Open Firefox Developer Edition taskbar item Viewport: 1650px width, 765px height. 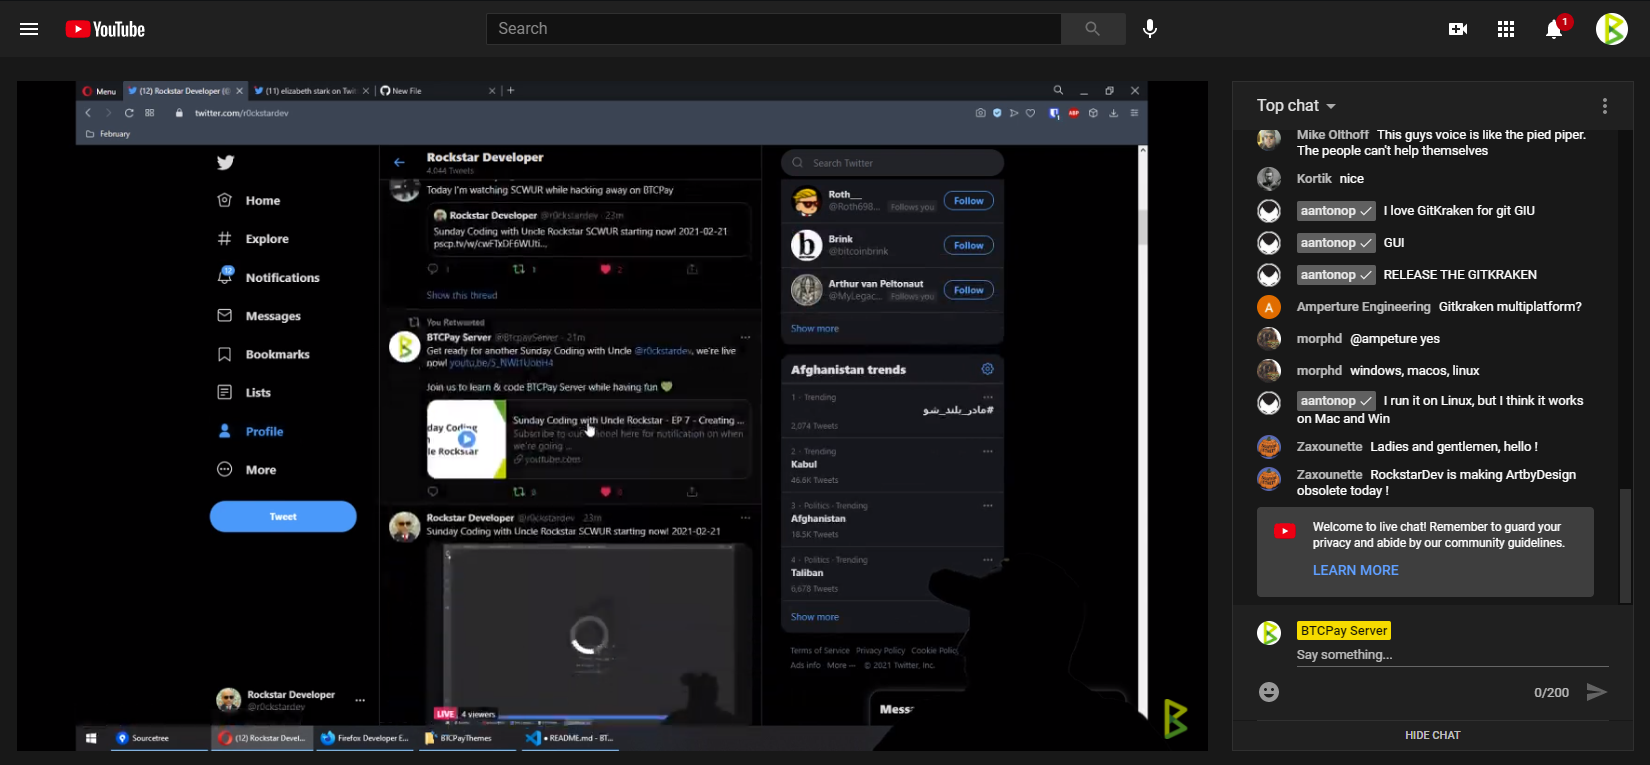364,738
